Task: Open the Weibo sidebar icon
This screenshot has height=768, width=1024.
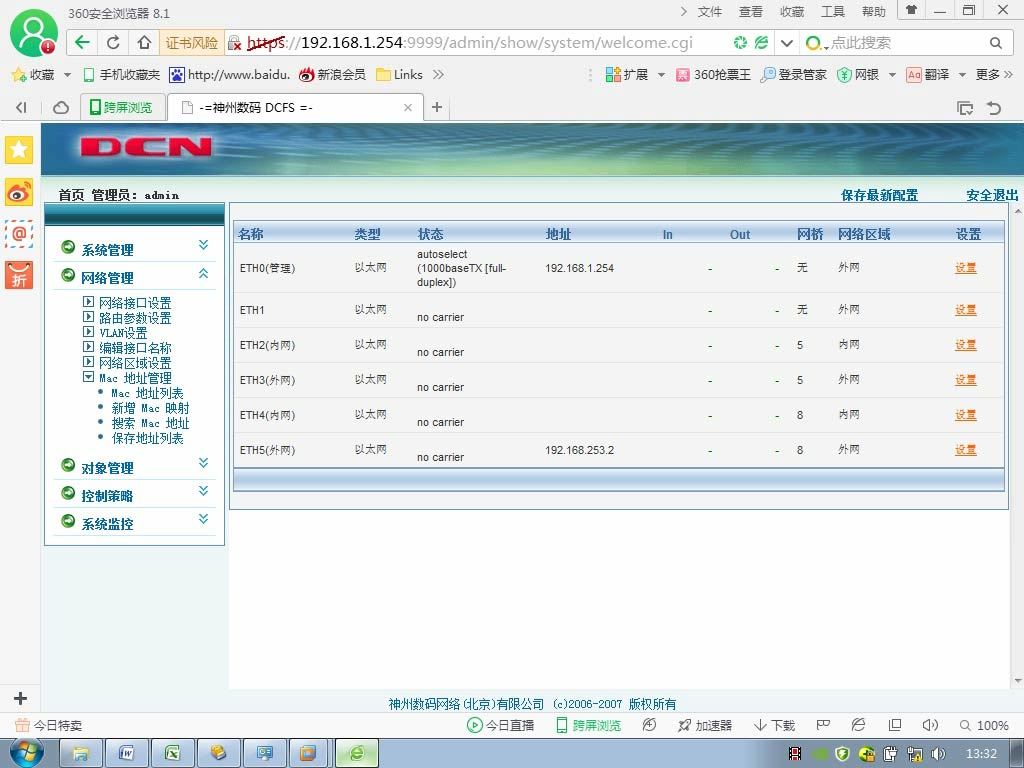Action: click(x=19, y=193)
